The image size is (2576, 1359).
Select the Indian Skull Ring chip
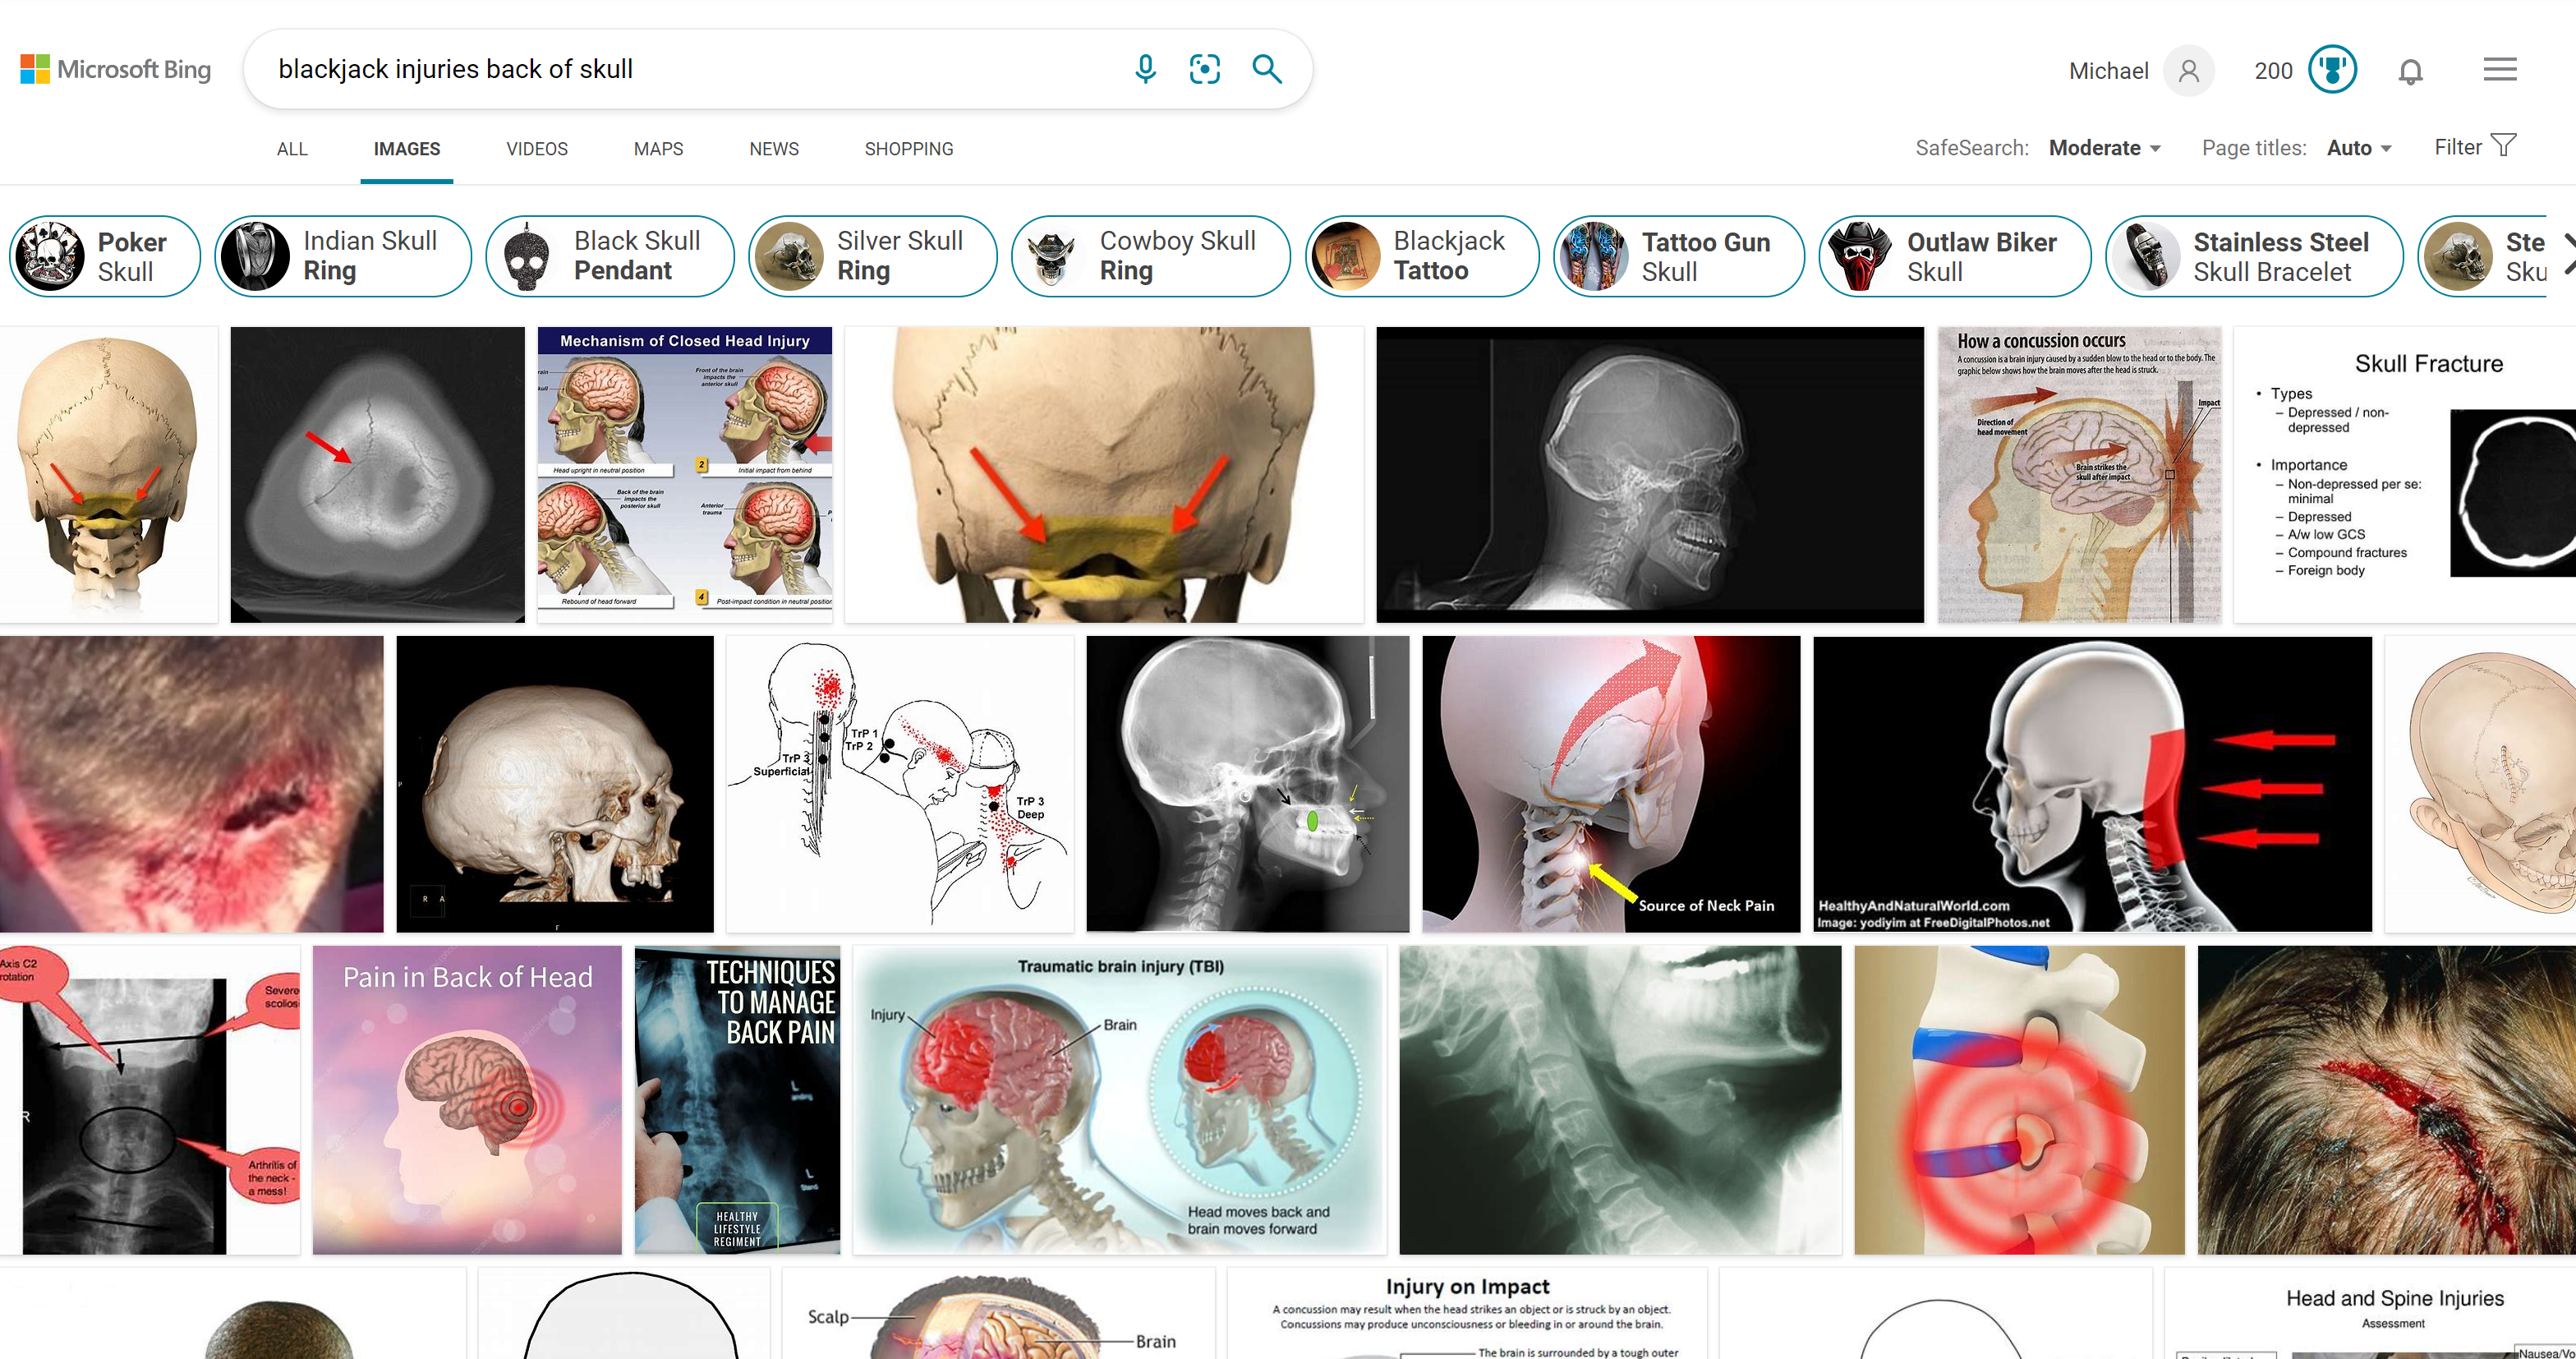pos(342,256)
